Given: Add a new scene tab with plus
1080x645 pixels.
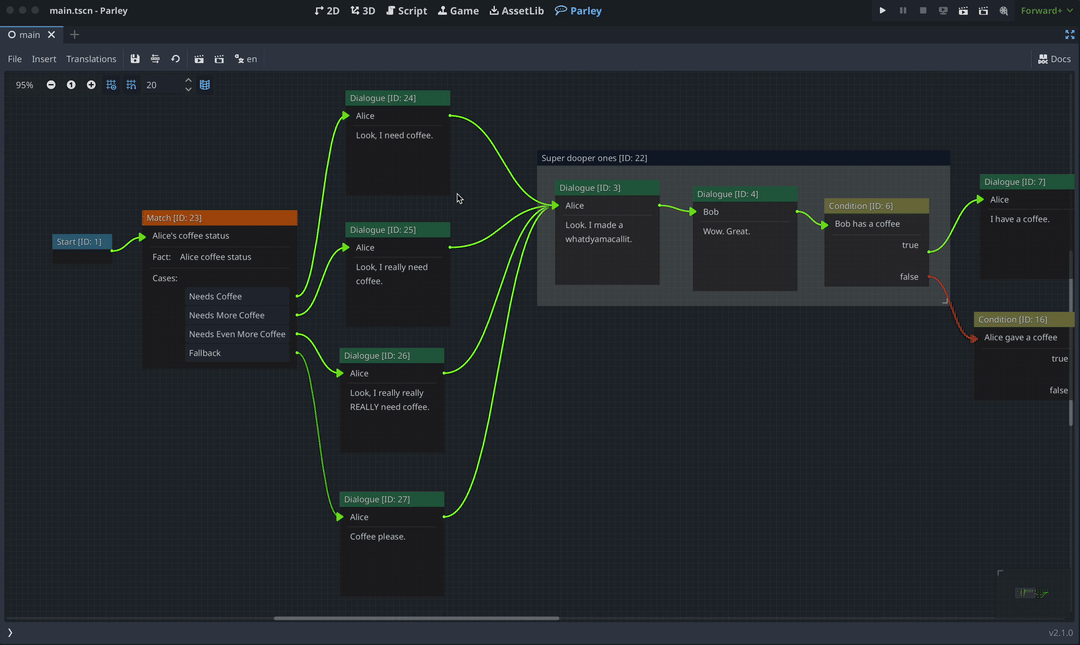Looking at the screenshot, I should [x=74, y=34].
